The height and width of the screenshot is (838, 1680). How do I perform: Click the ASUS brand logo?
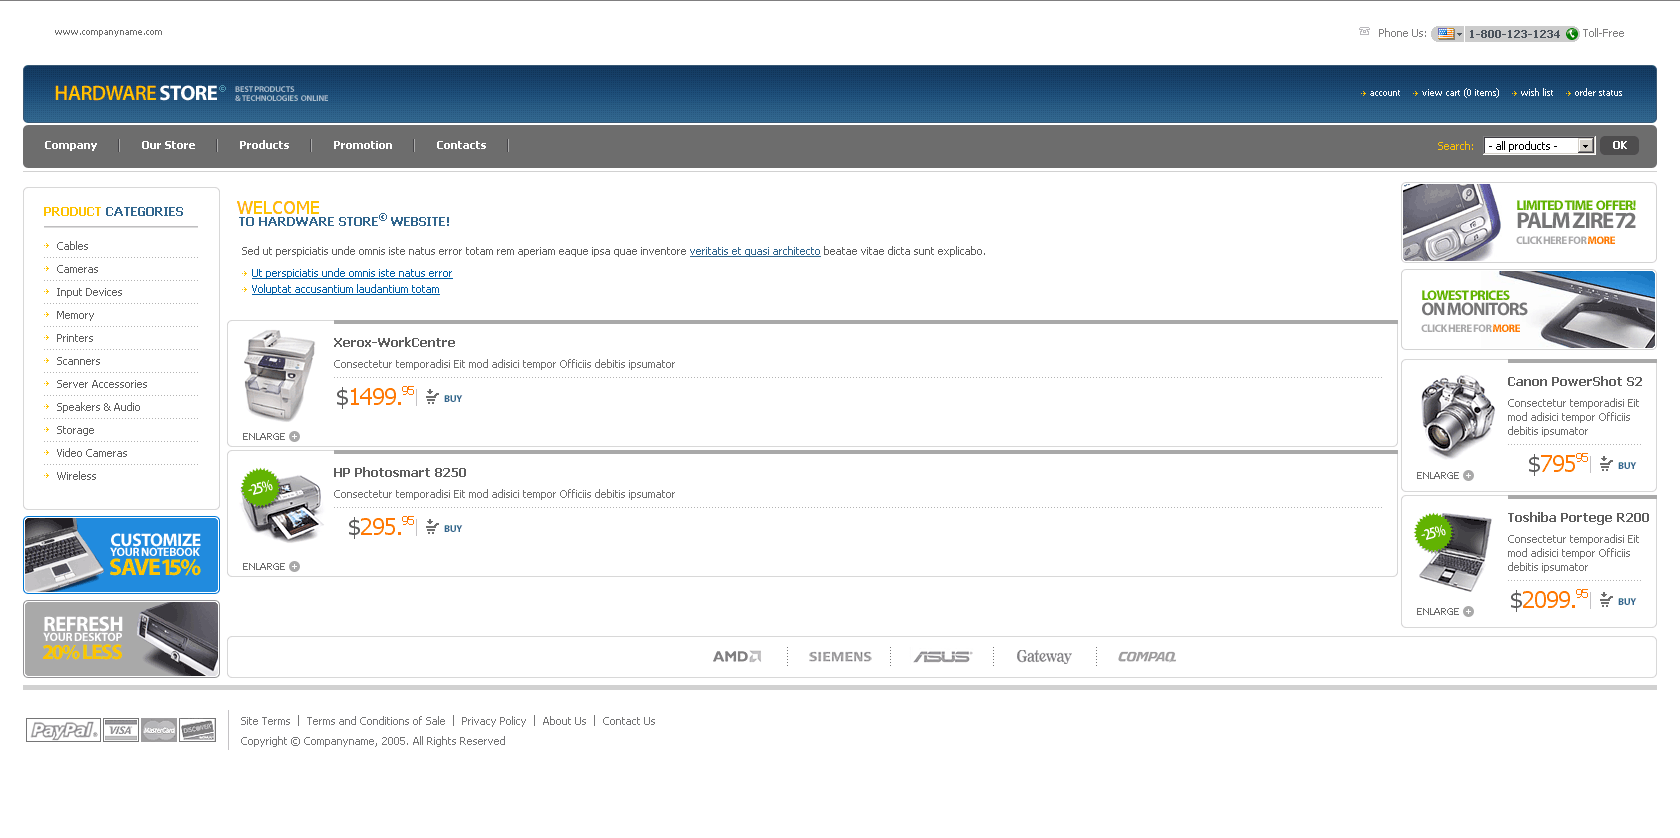pos(942,657)
